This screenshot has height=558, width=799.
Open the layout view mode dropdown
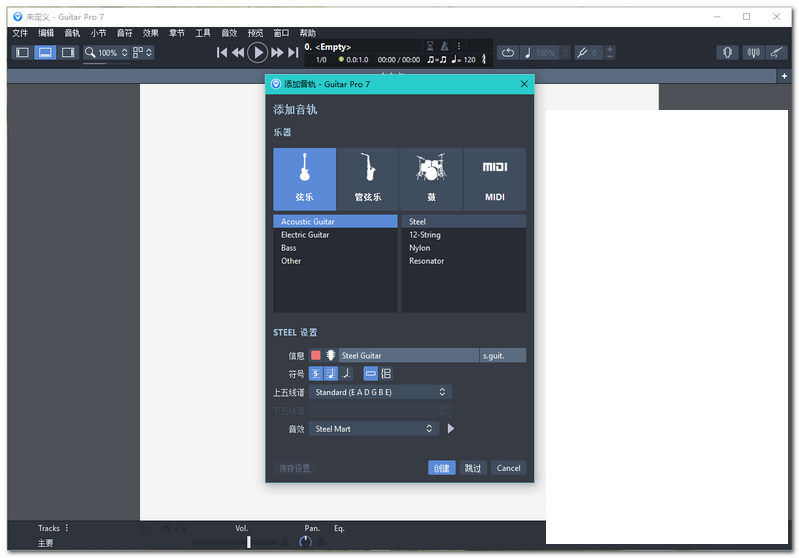click(x=143, y=52)
